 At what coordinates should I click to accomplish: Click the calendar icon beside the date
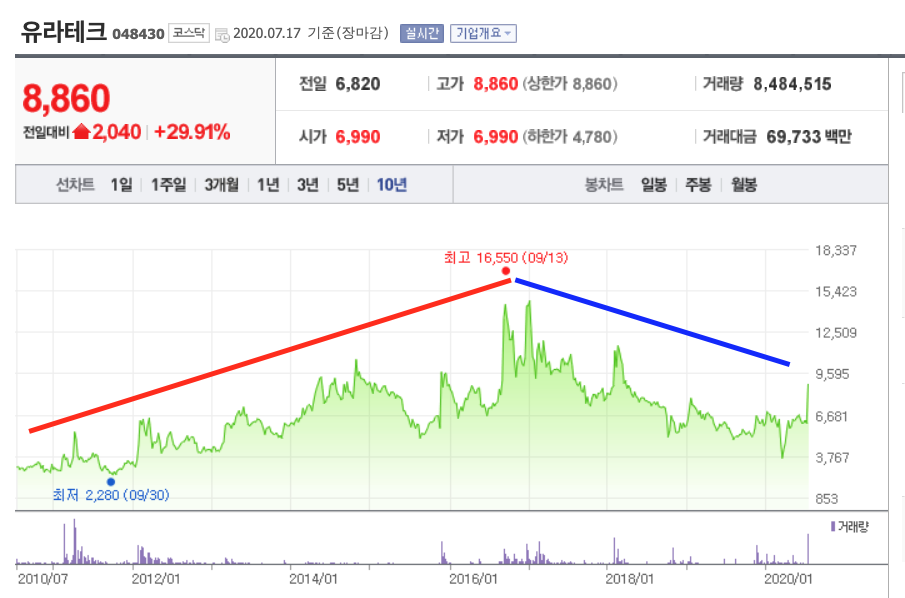pos(222,35)
